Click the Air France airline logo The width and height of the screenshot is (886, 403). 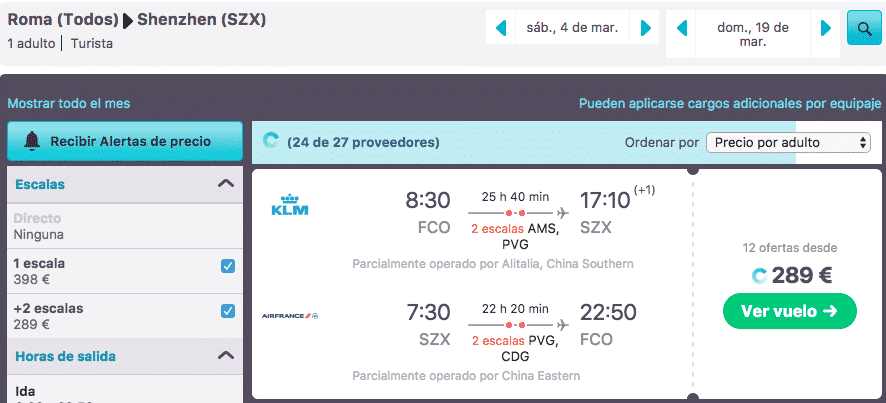click(290, 316)
